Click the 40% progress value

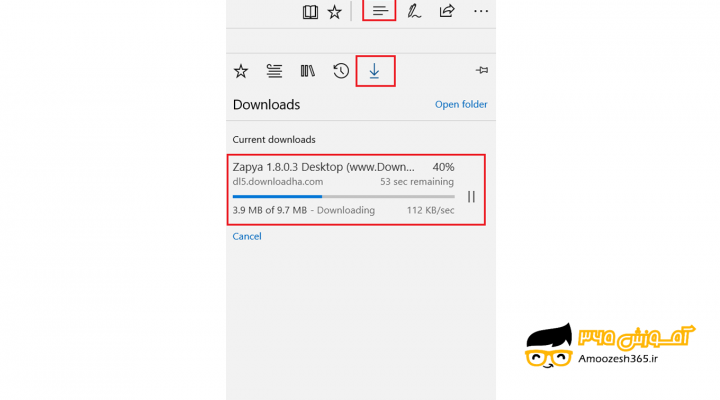pyautogui.click(x=443, y=167)
